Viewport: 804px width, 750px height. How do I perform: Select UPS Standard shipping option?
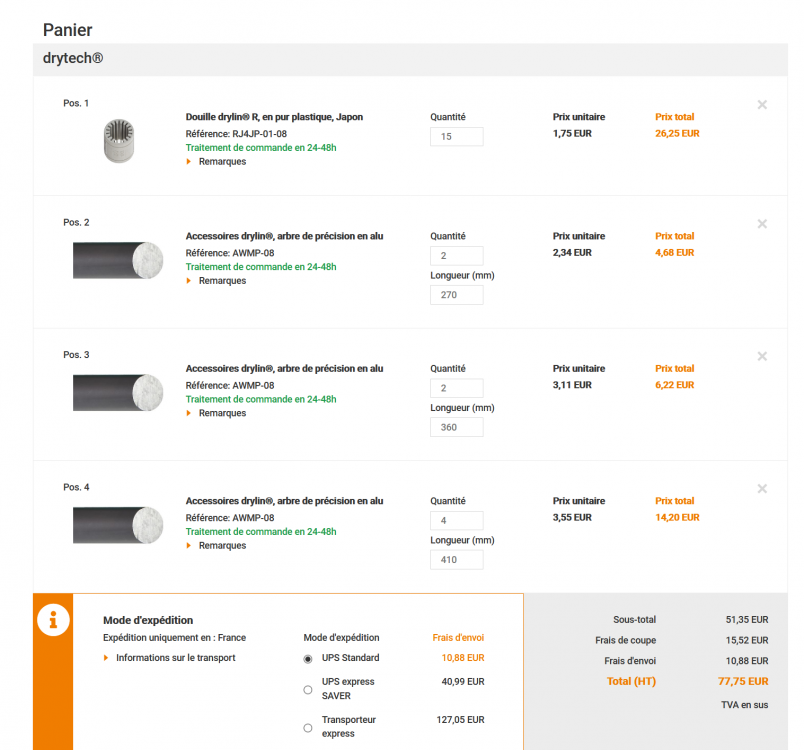308,659
